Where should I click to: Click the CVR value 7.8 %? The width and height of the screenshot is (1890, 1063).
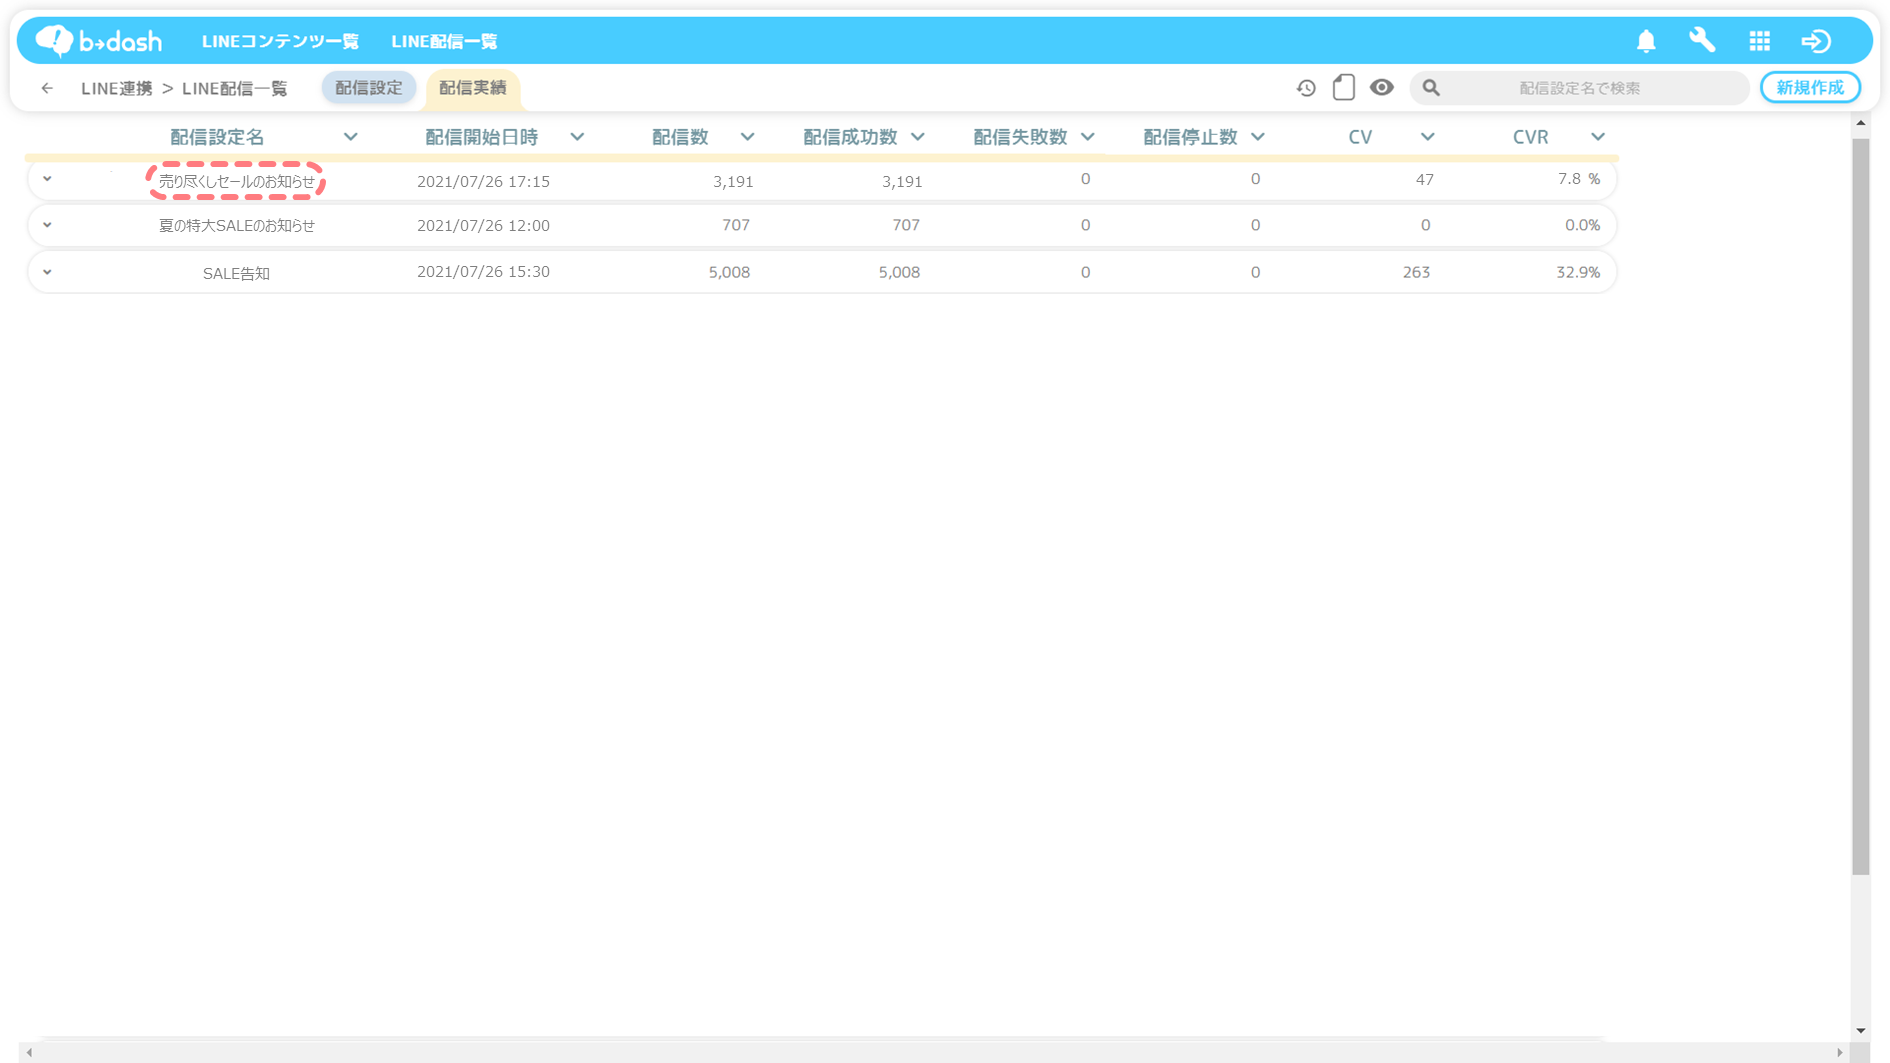click(1578, 179)
